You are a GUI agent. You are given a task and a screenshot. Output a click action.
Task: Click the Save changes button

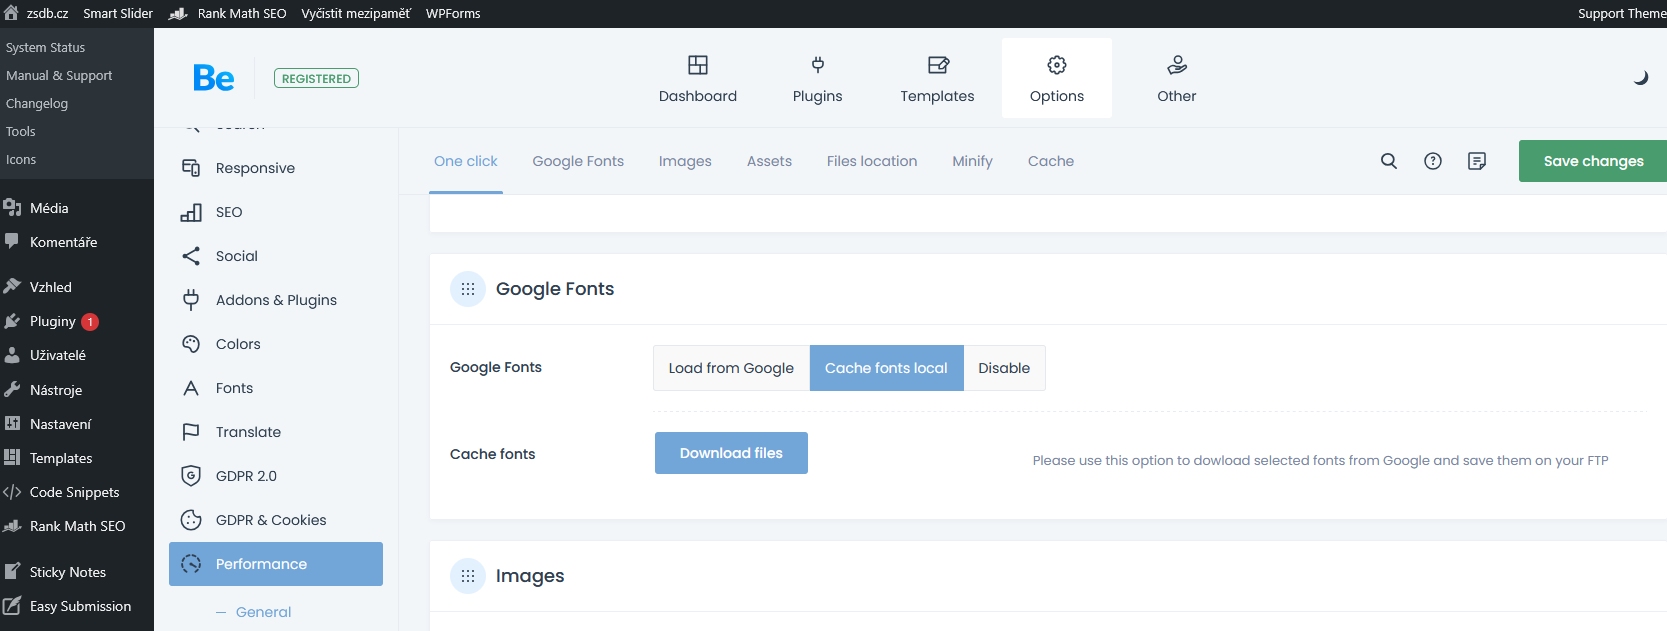1592,161
